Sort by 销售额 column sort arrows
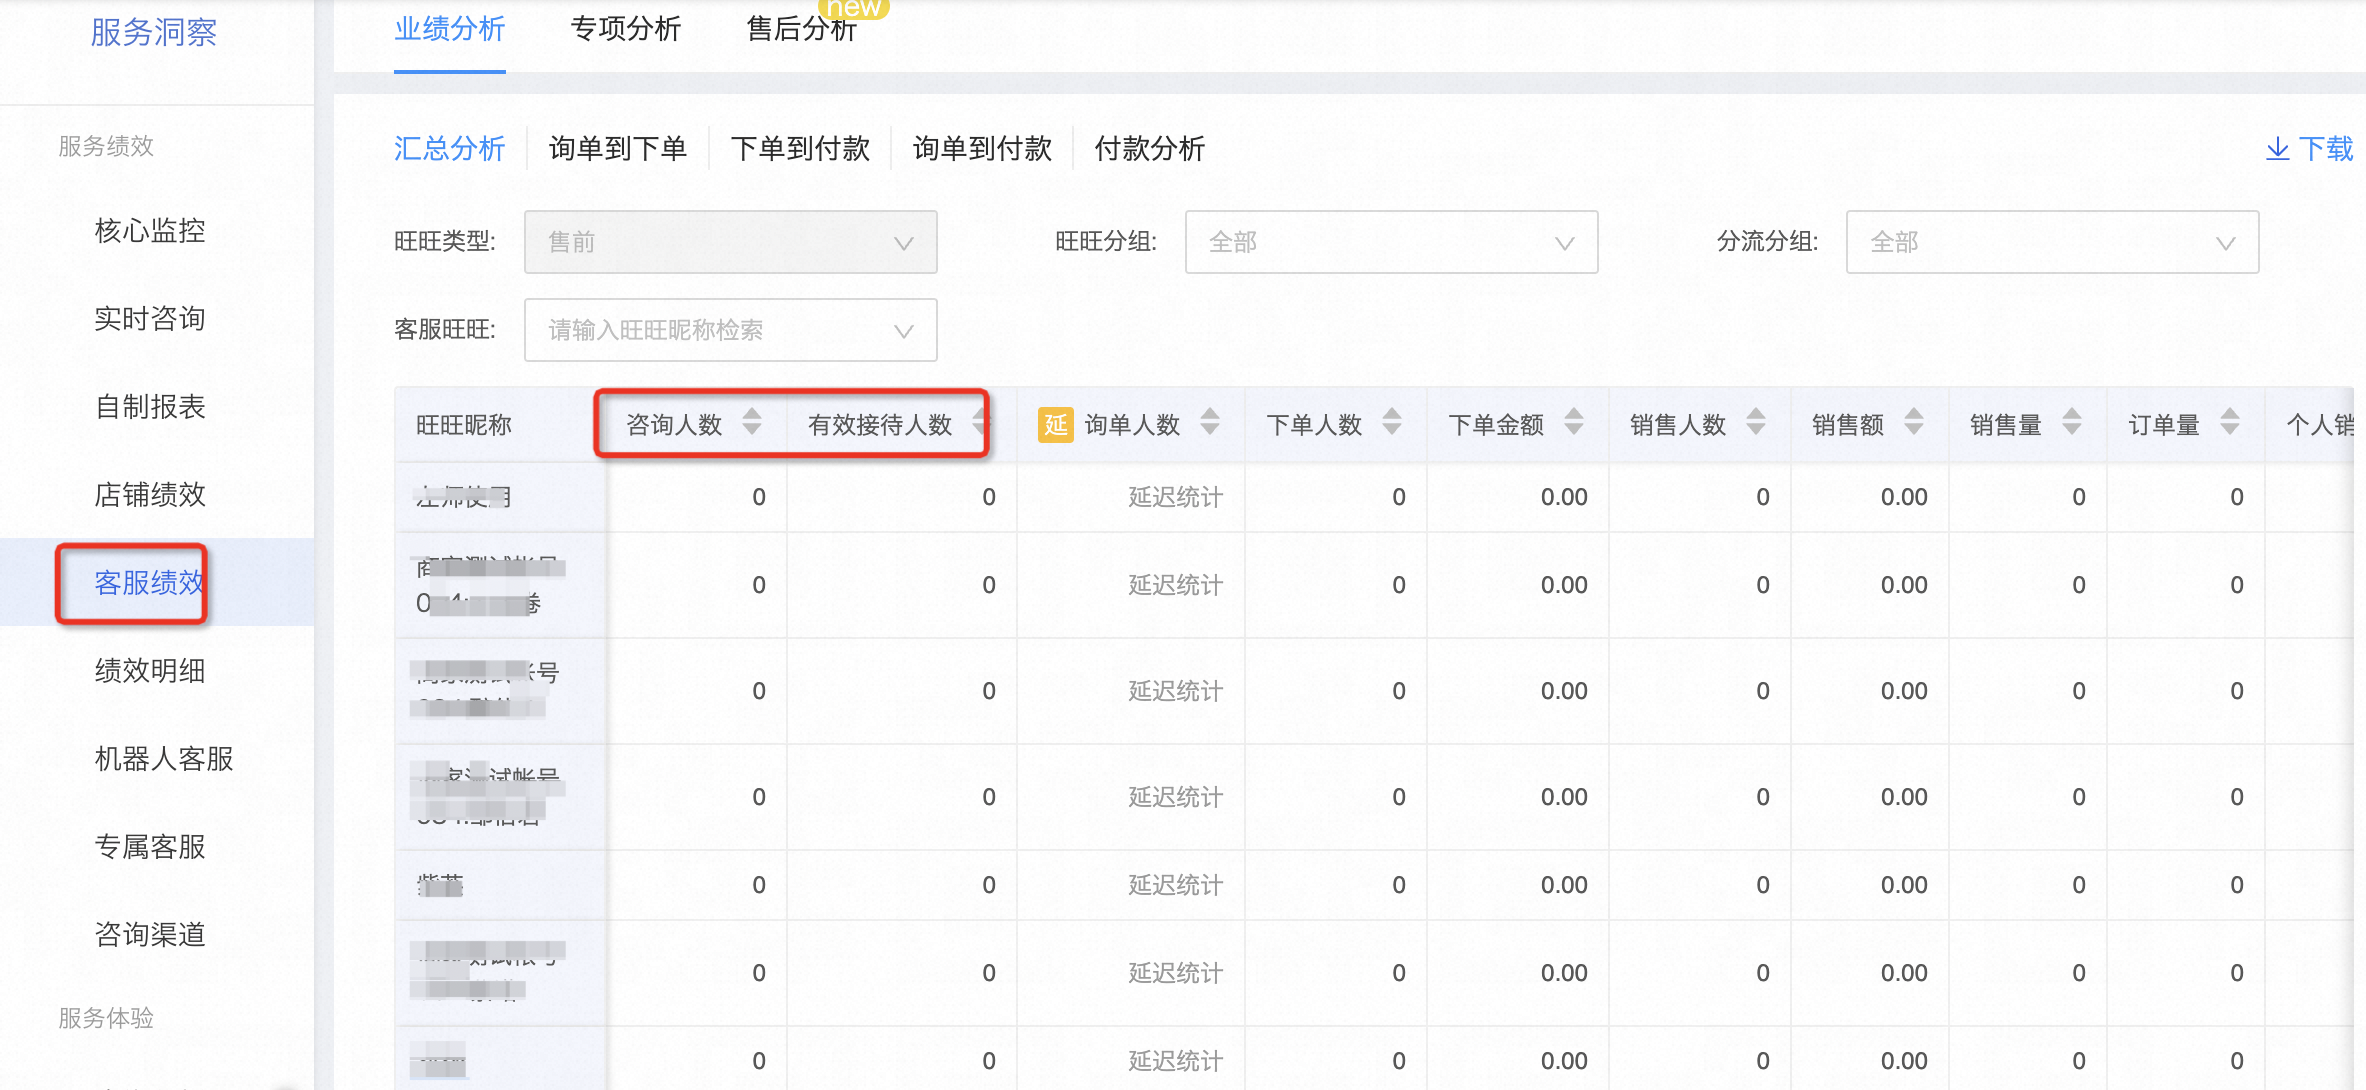 (1914, 423)
